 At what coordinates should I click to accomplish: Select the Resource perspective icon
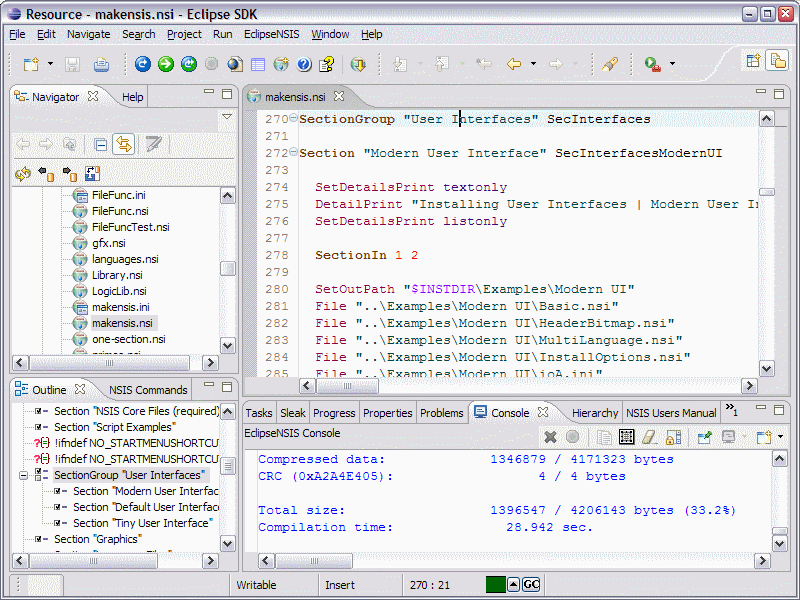pos(778,61)
